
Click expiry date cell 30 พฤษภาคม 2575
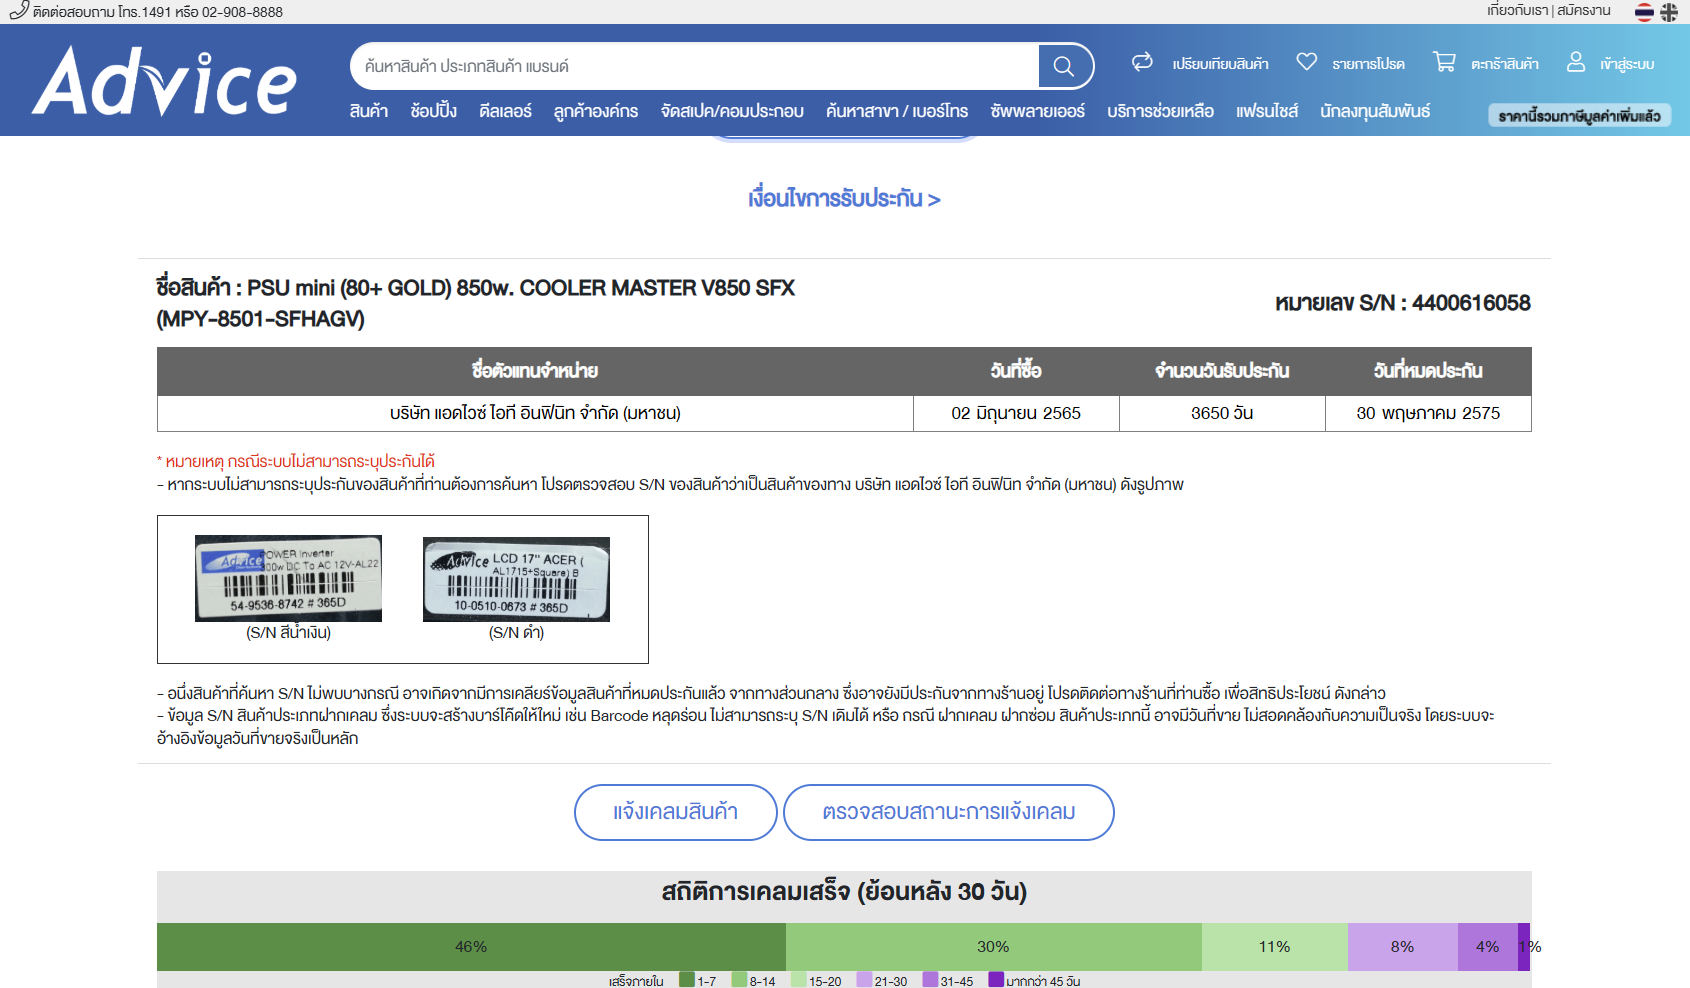(x=1428, y=413)
